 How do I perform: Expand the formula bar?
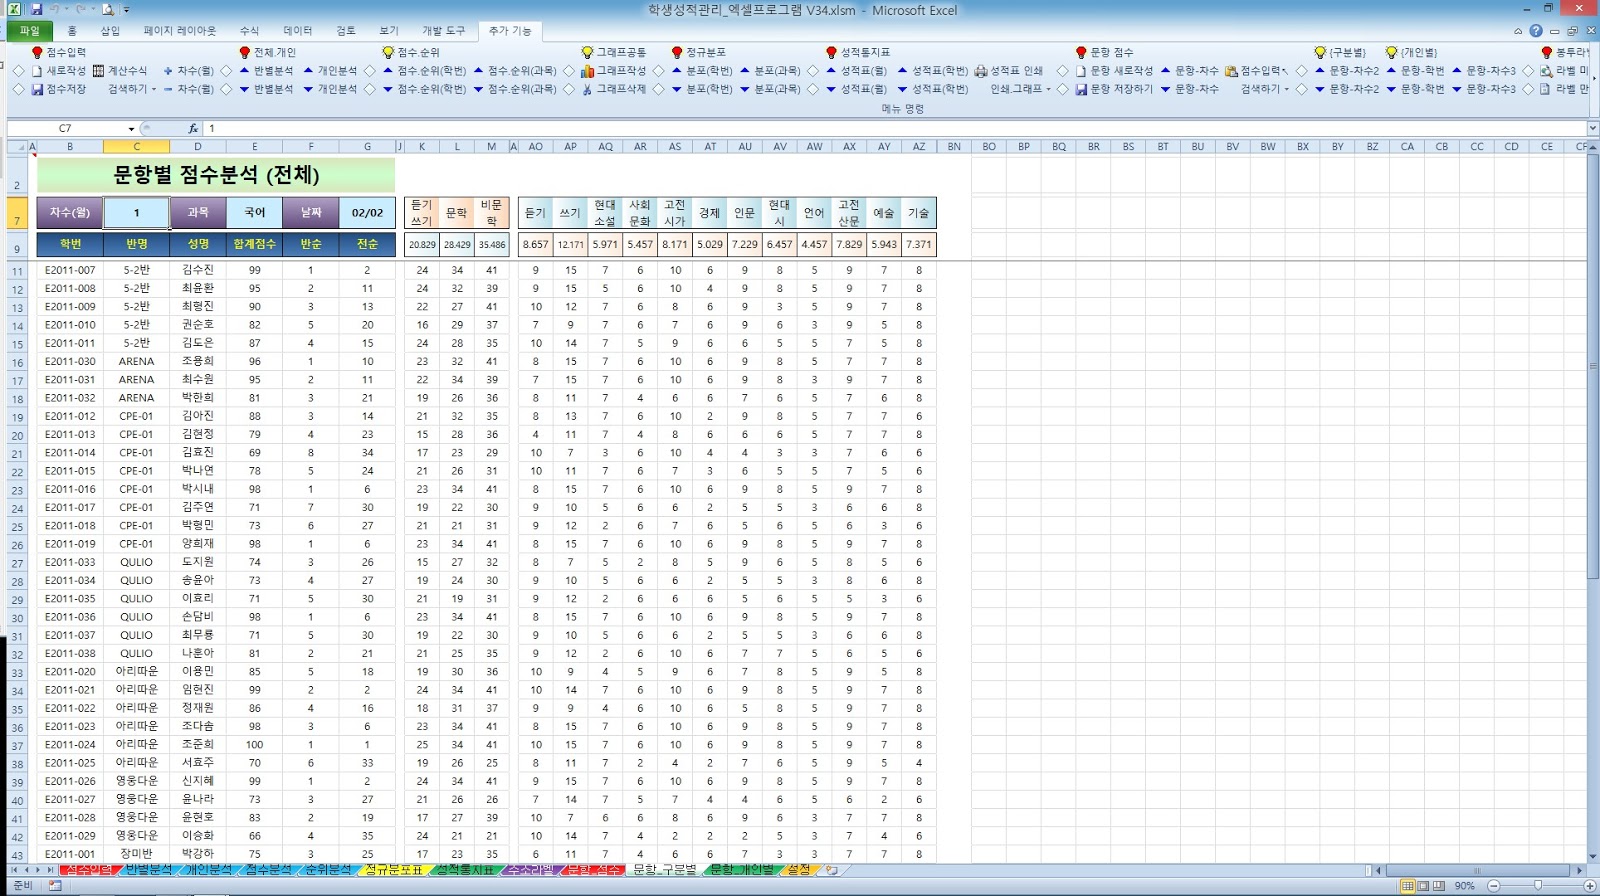click(1592, 128)
